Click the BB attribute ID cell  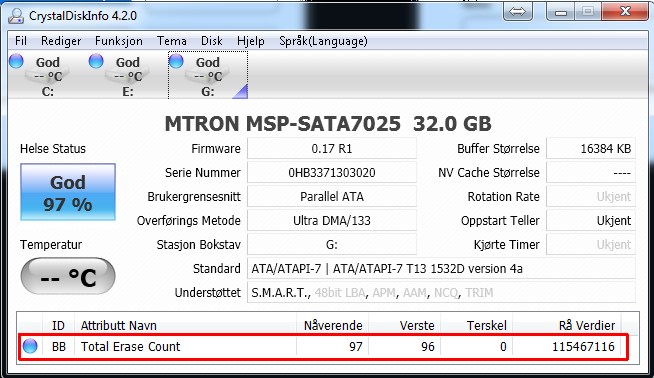(59, 346)
